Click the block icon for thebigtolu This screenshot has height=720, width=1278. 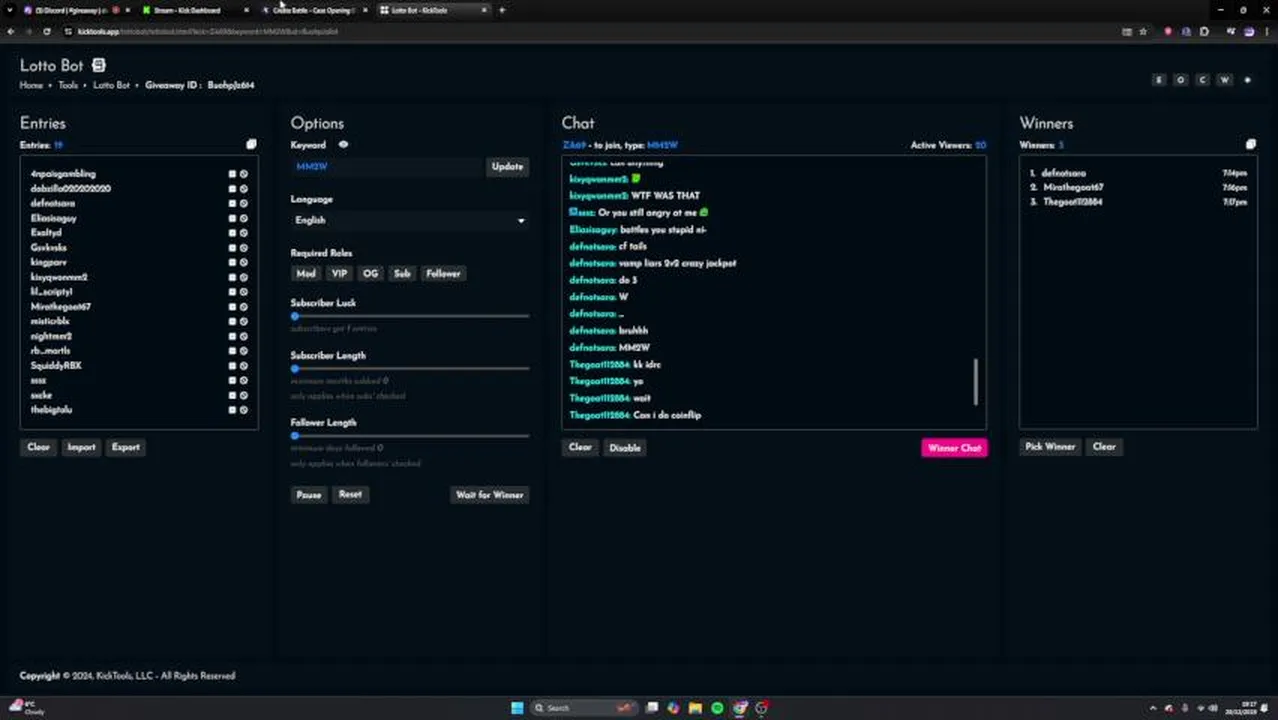243,410
